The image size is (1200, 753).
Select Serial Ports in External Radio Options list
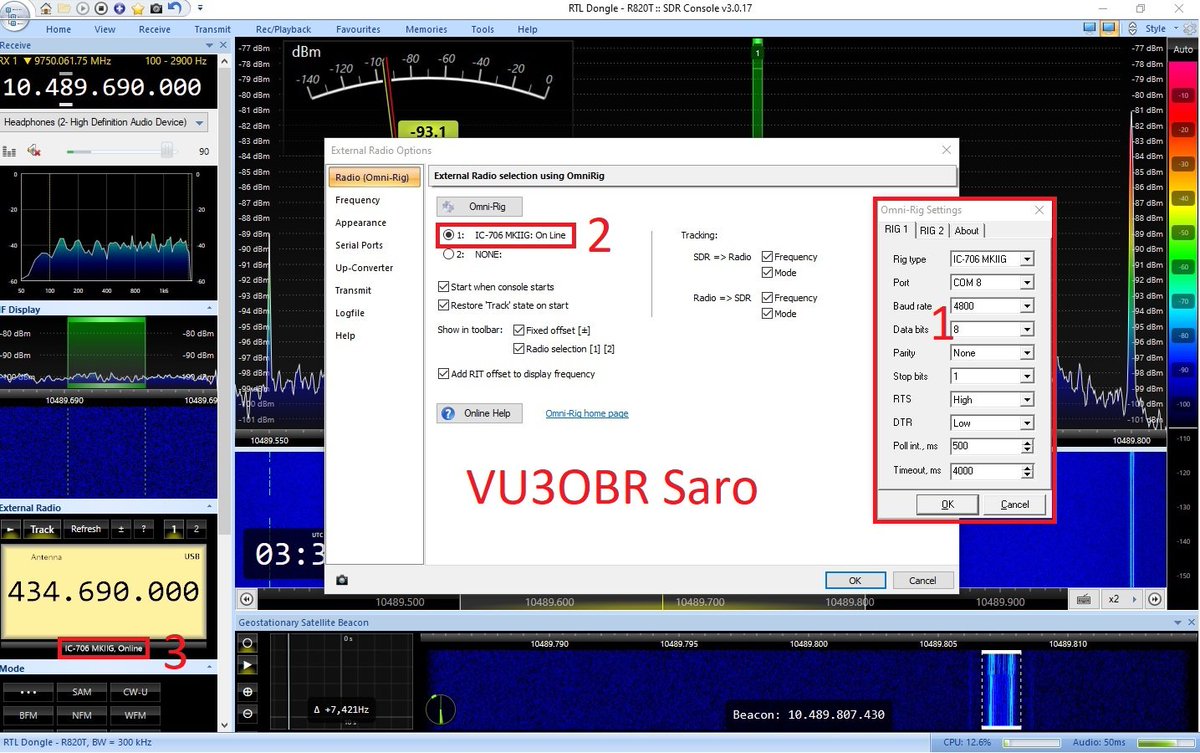[359, 245]
